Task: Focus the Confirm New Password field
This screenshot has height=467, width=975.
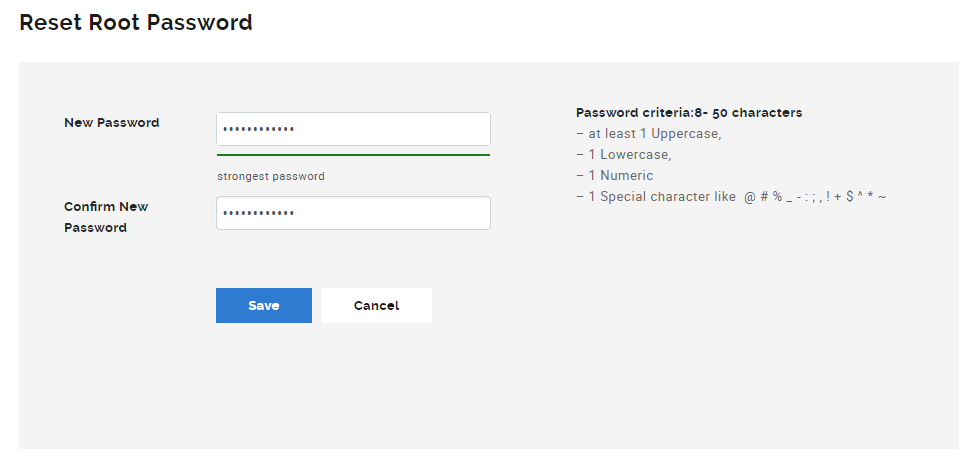Action: coord(353,213)
